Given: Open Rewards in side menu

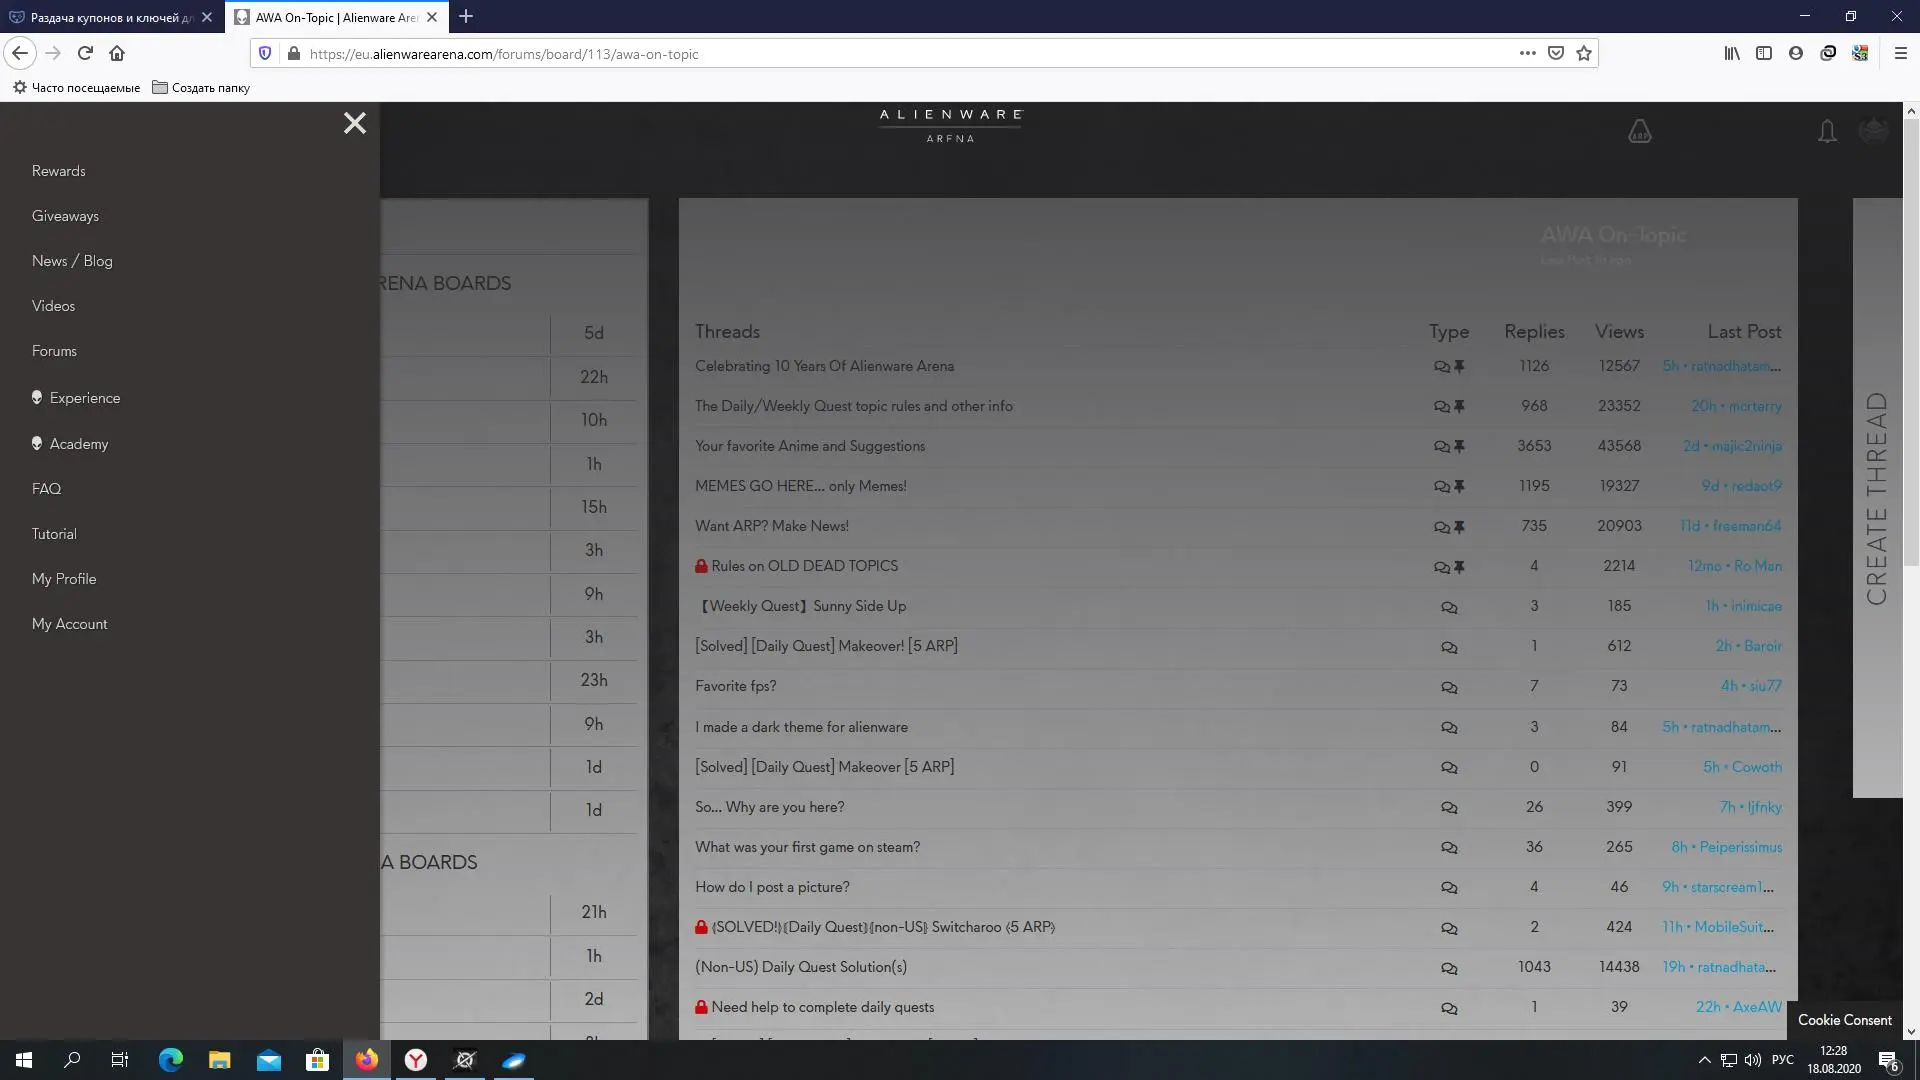Looking at the screenshot, I should pyautogui.click(x=58, y=171).
